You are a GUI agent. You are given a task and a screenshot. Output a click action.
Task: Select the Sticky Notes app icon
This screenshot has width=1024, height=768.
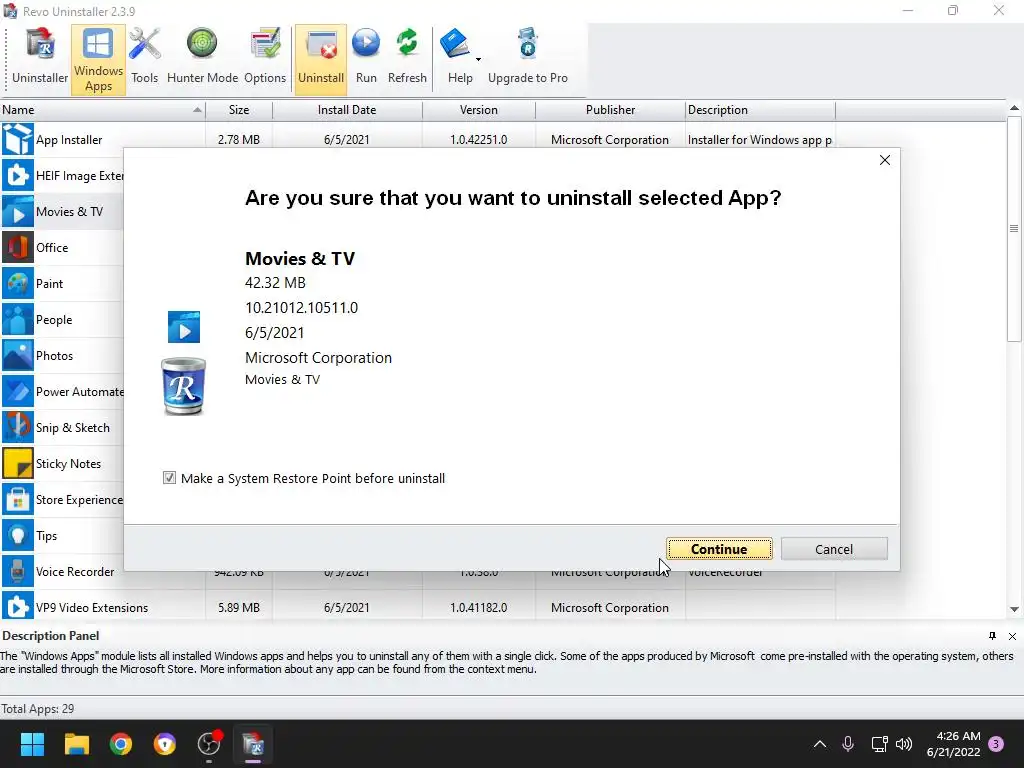[18, 463]
